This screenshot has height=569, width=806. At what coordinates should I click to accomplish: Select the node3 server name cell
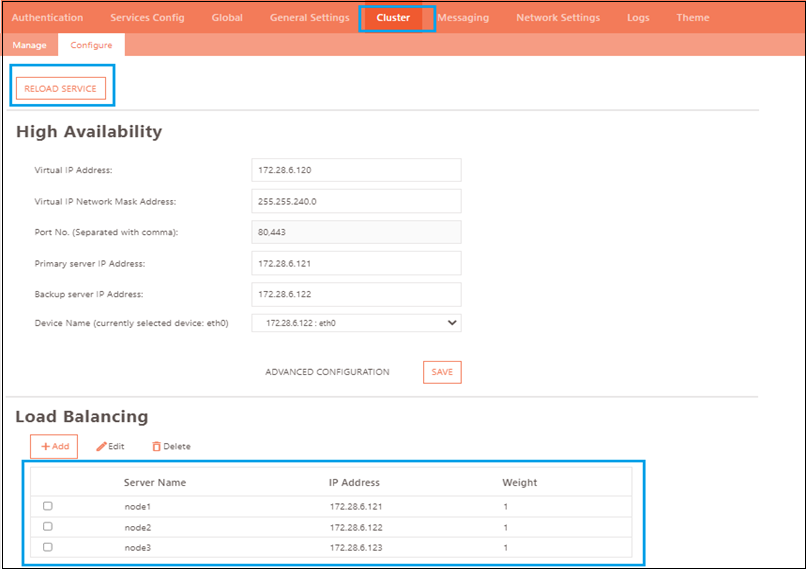[x=138, y=548]
